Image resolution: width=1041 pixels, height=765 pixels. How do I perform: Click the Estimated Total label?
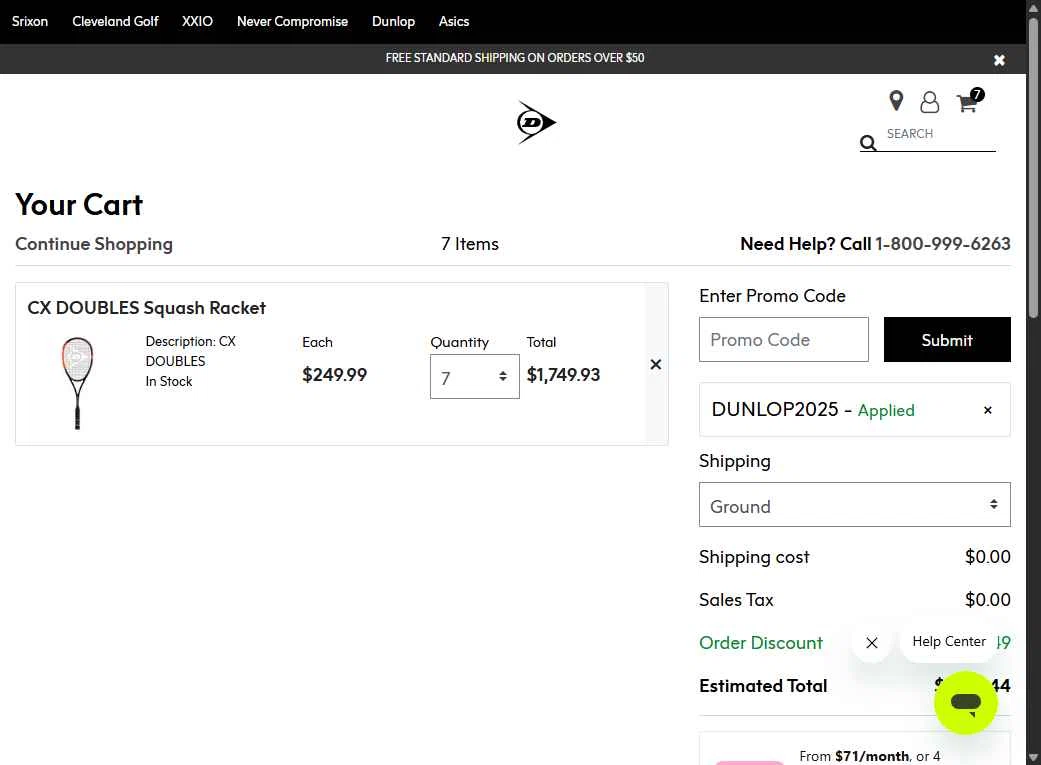tap(763, 685)
